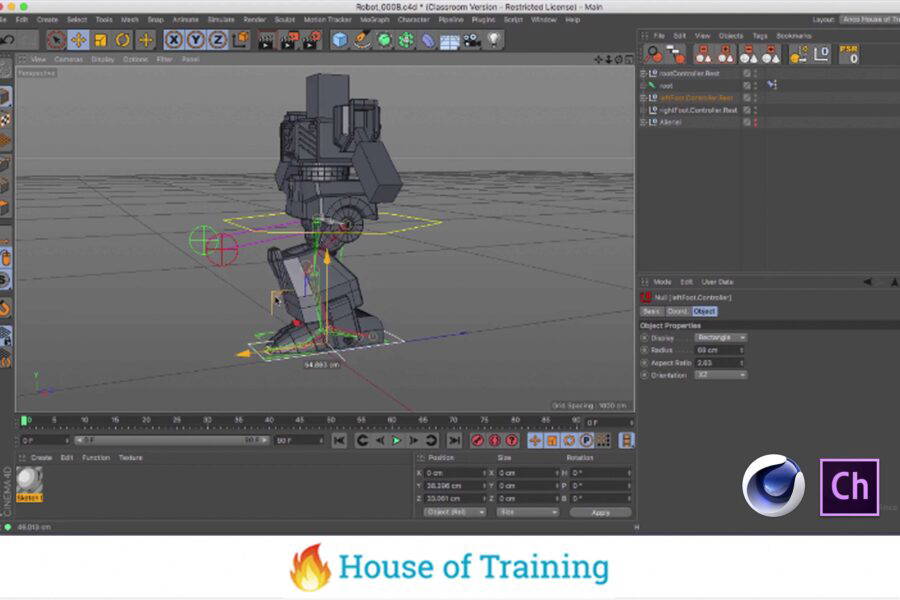This screenshot has width=900, height=600.
Task: Open the viewport Cameras menu
Action: (68, 59)
